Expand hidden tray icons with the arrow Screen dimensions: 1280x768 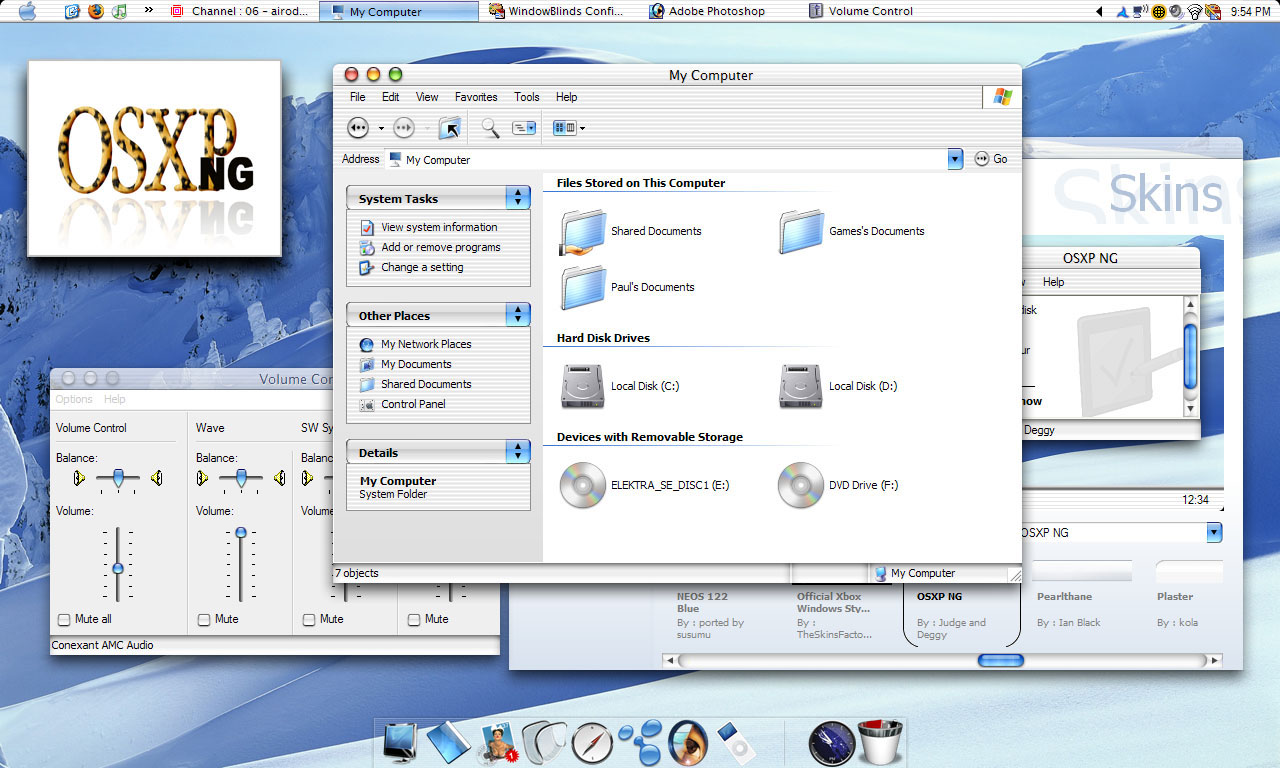(x=1099, y=11)
